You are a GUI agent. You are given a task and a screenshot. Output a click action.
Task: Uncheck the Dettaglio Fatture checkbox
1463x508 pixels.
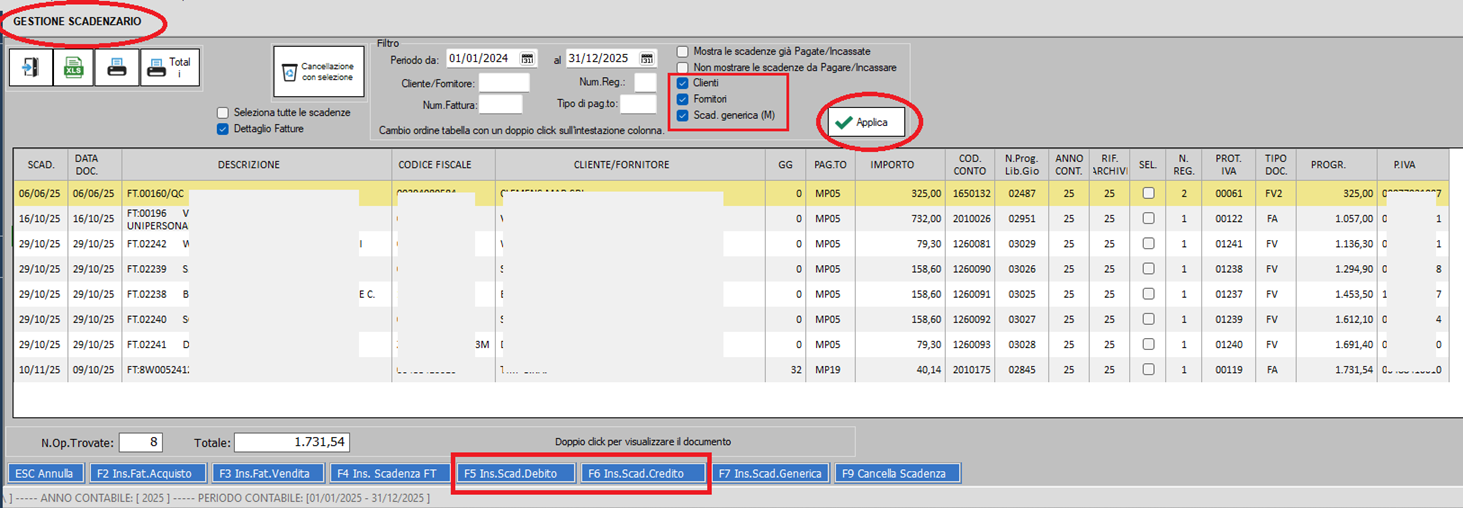(224, 128)
